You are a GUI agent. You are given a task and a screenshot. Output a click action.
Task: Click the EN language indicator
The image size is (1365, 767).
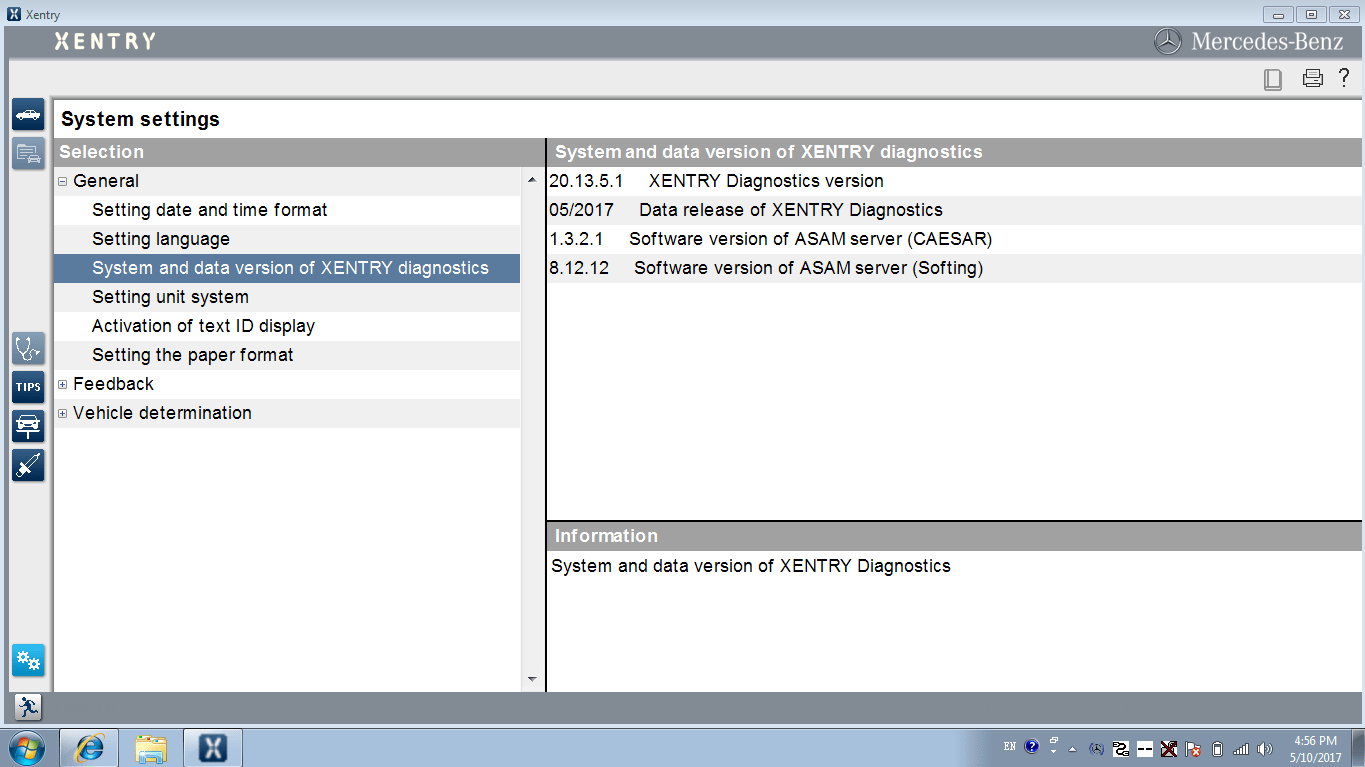click(x=1010, y=747)
